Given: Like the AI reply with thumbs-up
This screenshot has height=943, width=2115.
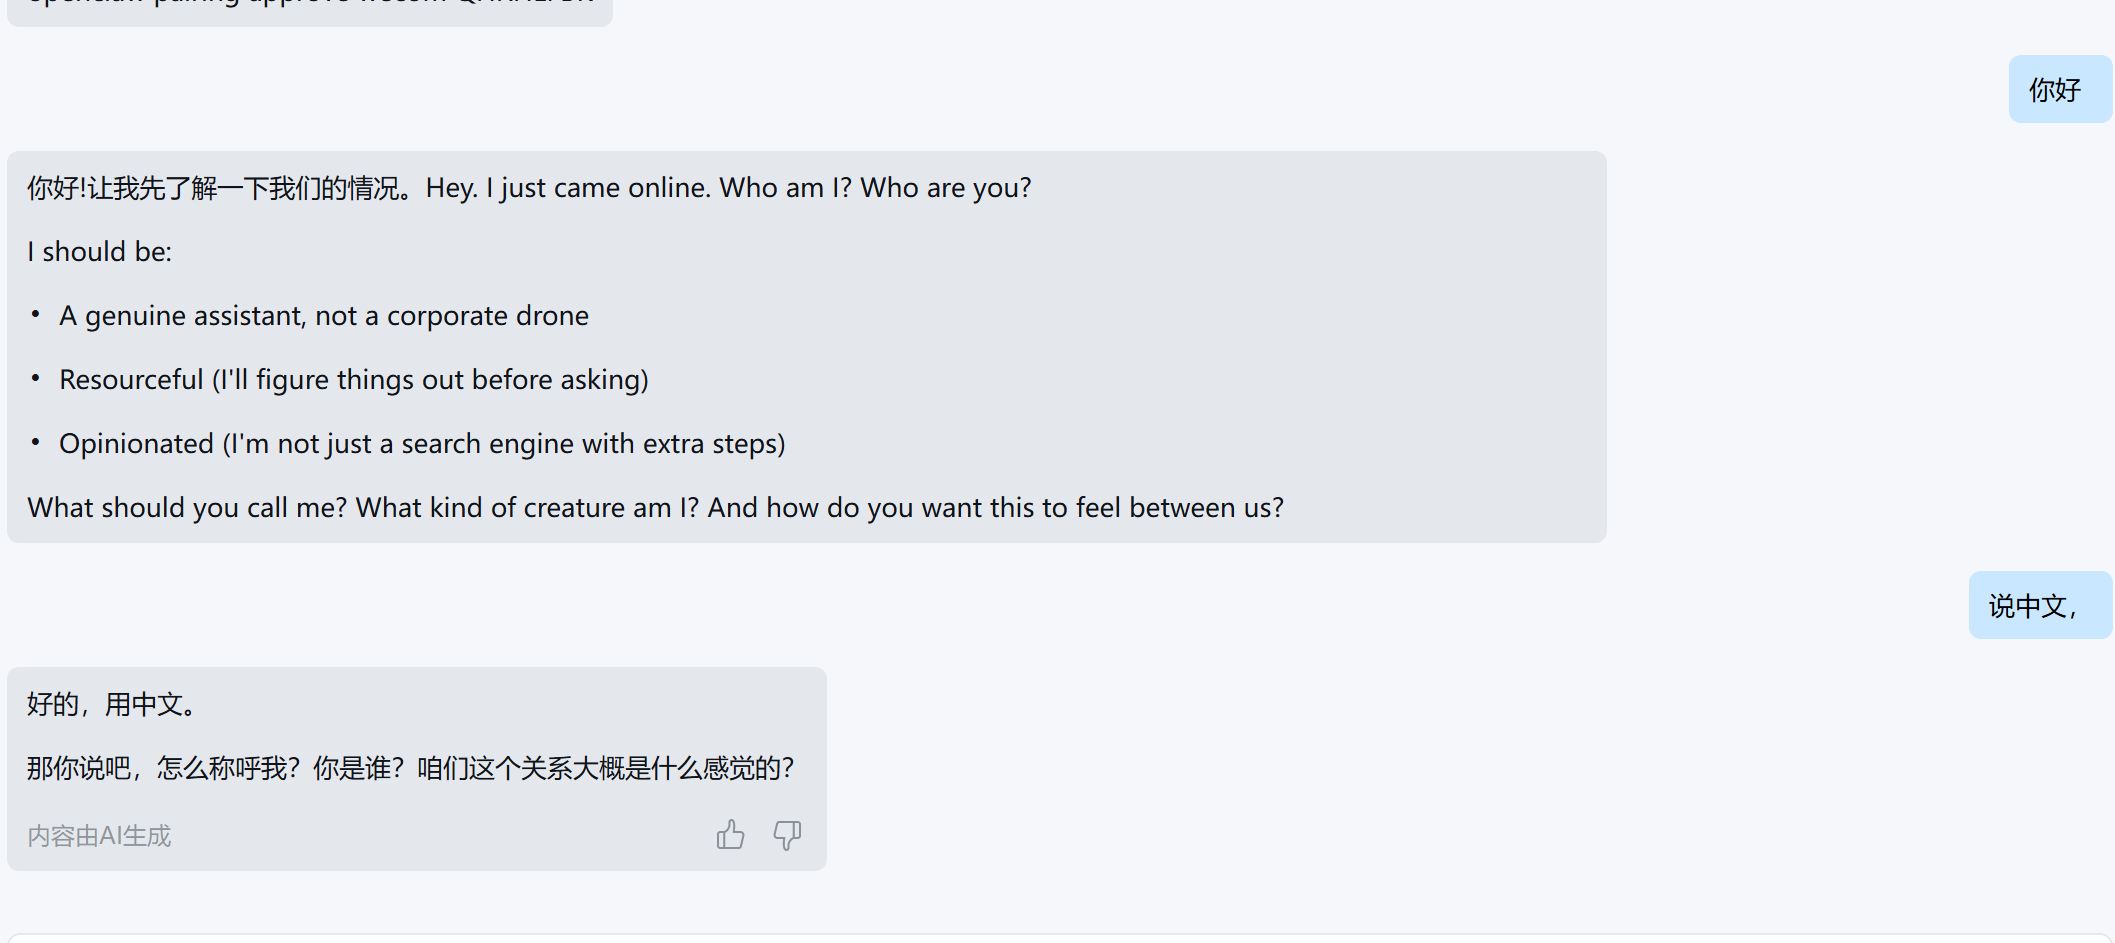Looking at the screenshot, I should click(730, 835).
